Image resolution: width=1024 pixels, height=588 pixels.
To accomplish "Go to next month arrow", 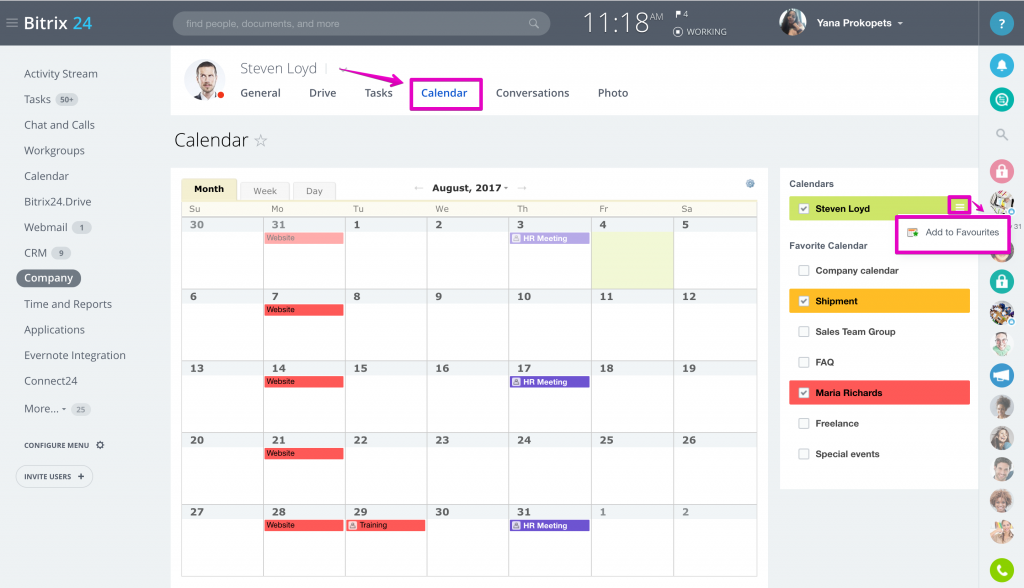I will point(522,188).
